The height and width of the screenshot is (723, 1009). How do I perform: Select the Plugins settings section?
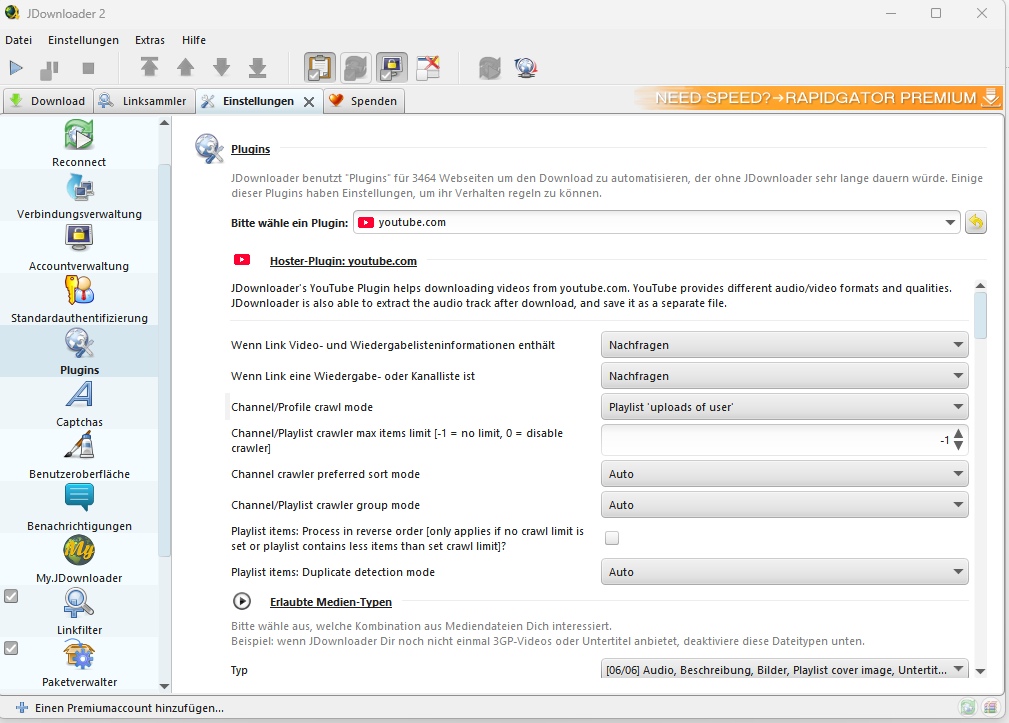point(79,351)
